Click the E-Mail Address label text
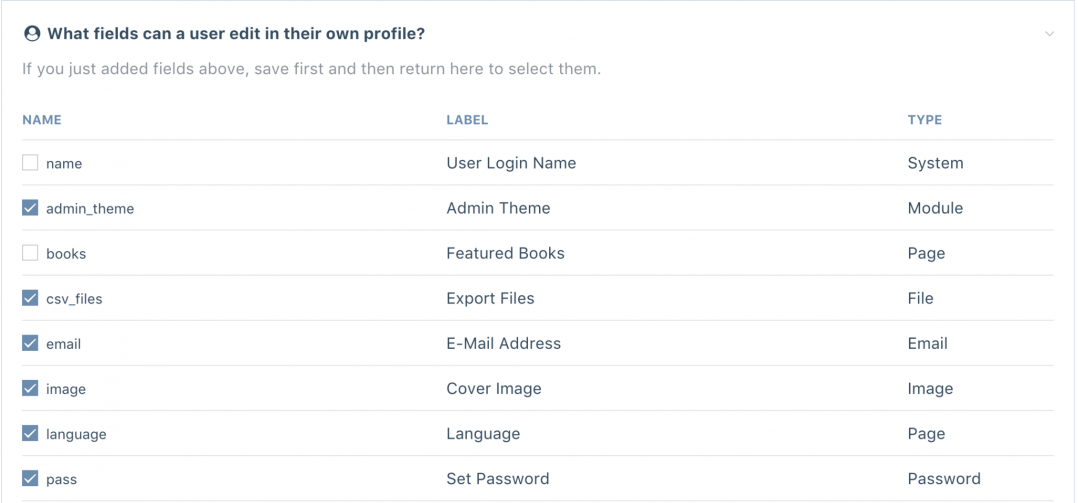The height and width of the screenshot is (503, 1078). point(504,343)
